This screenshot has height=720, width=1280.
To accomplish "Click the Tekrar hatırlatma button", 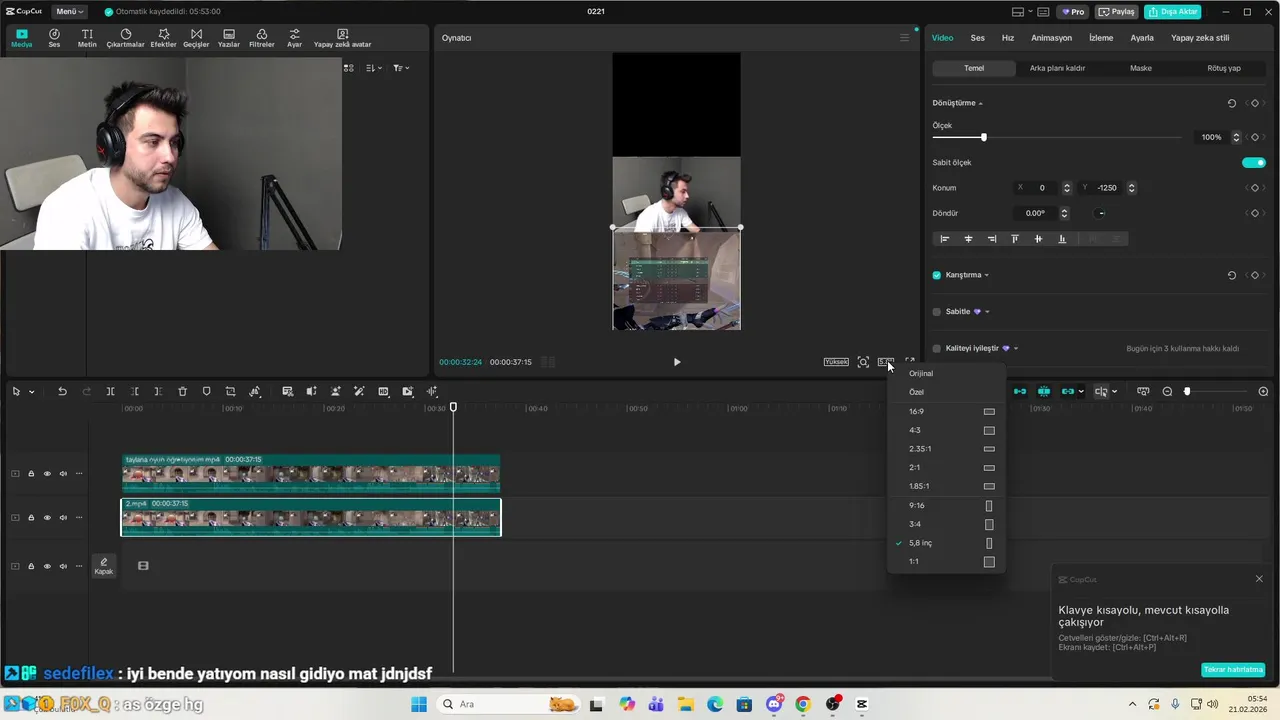I will tap(1233, 669).
